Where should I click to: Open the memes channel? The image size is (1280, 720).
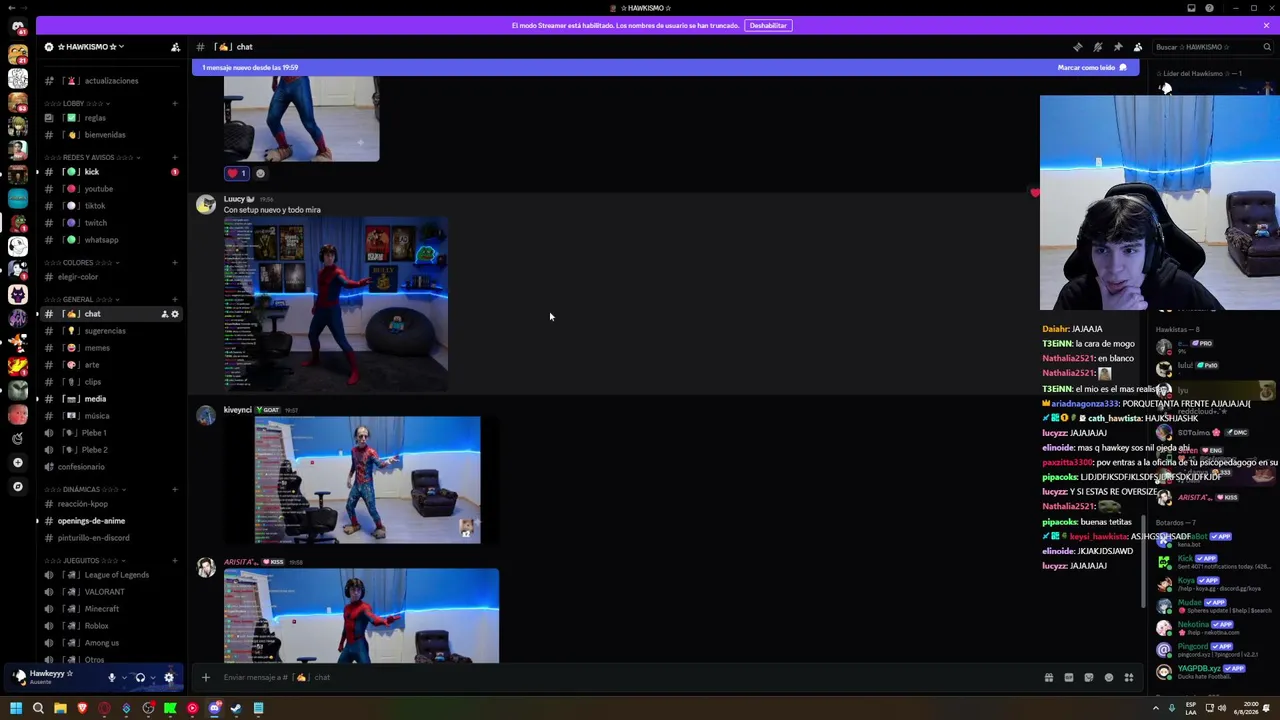pyautogui.click(x=111, y=348)
